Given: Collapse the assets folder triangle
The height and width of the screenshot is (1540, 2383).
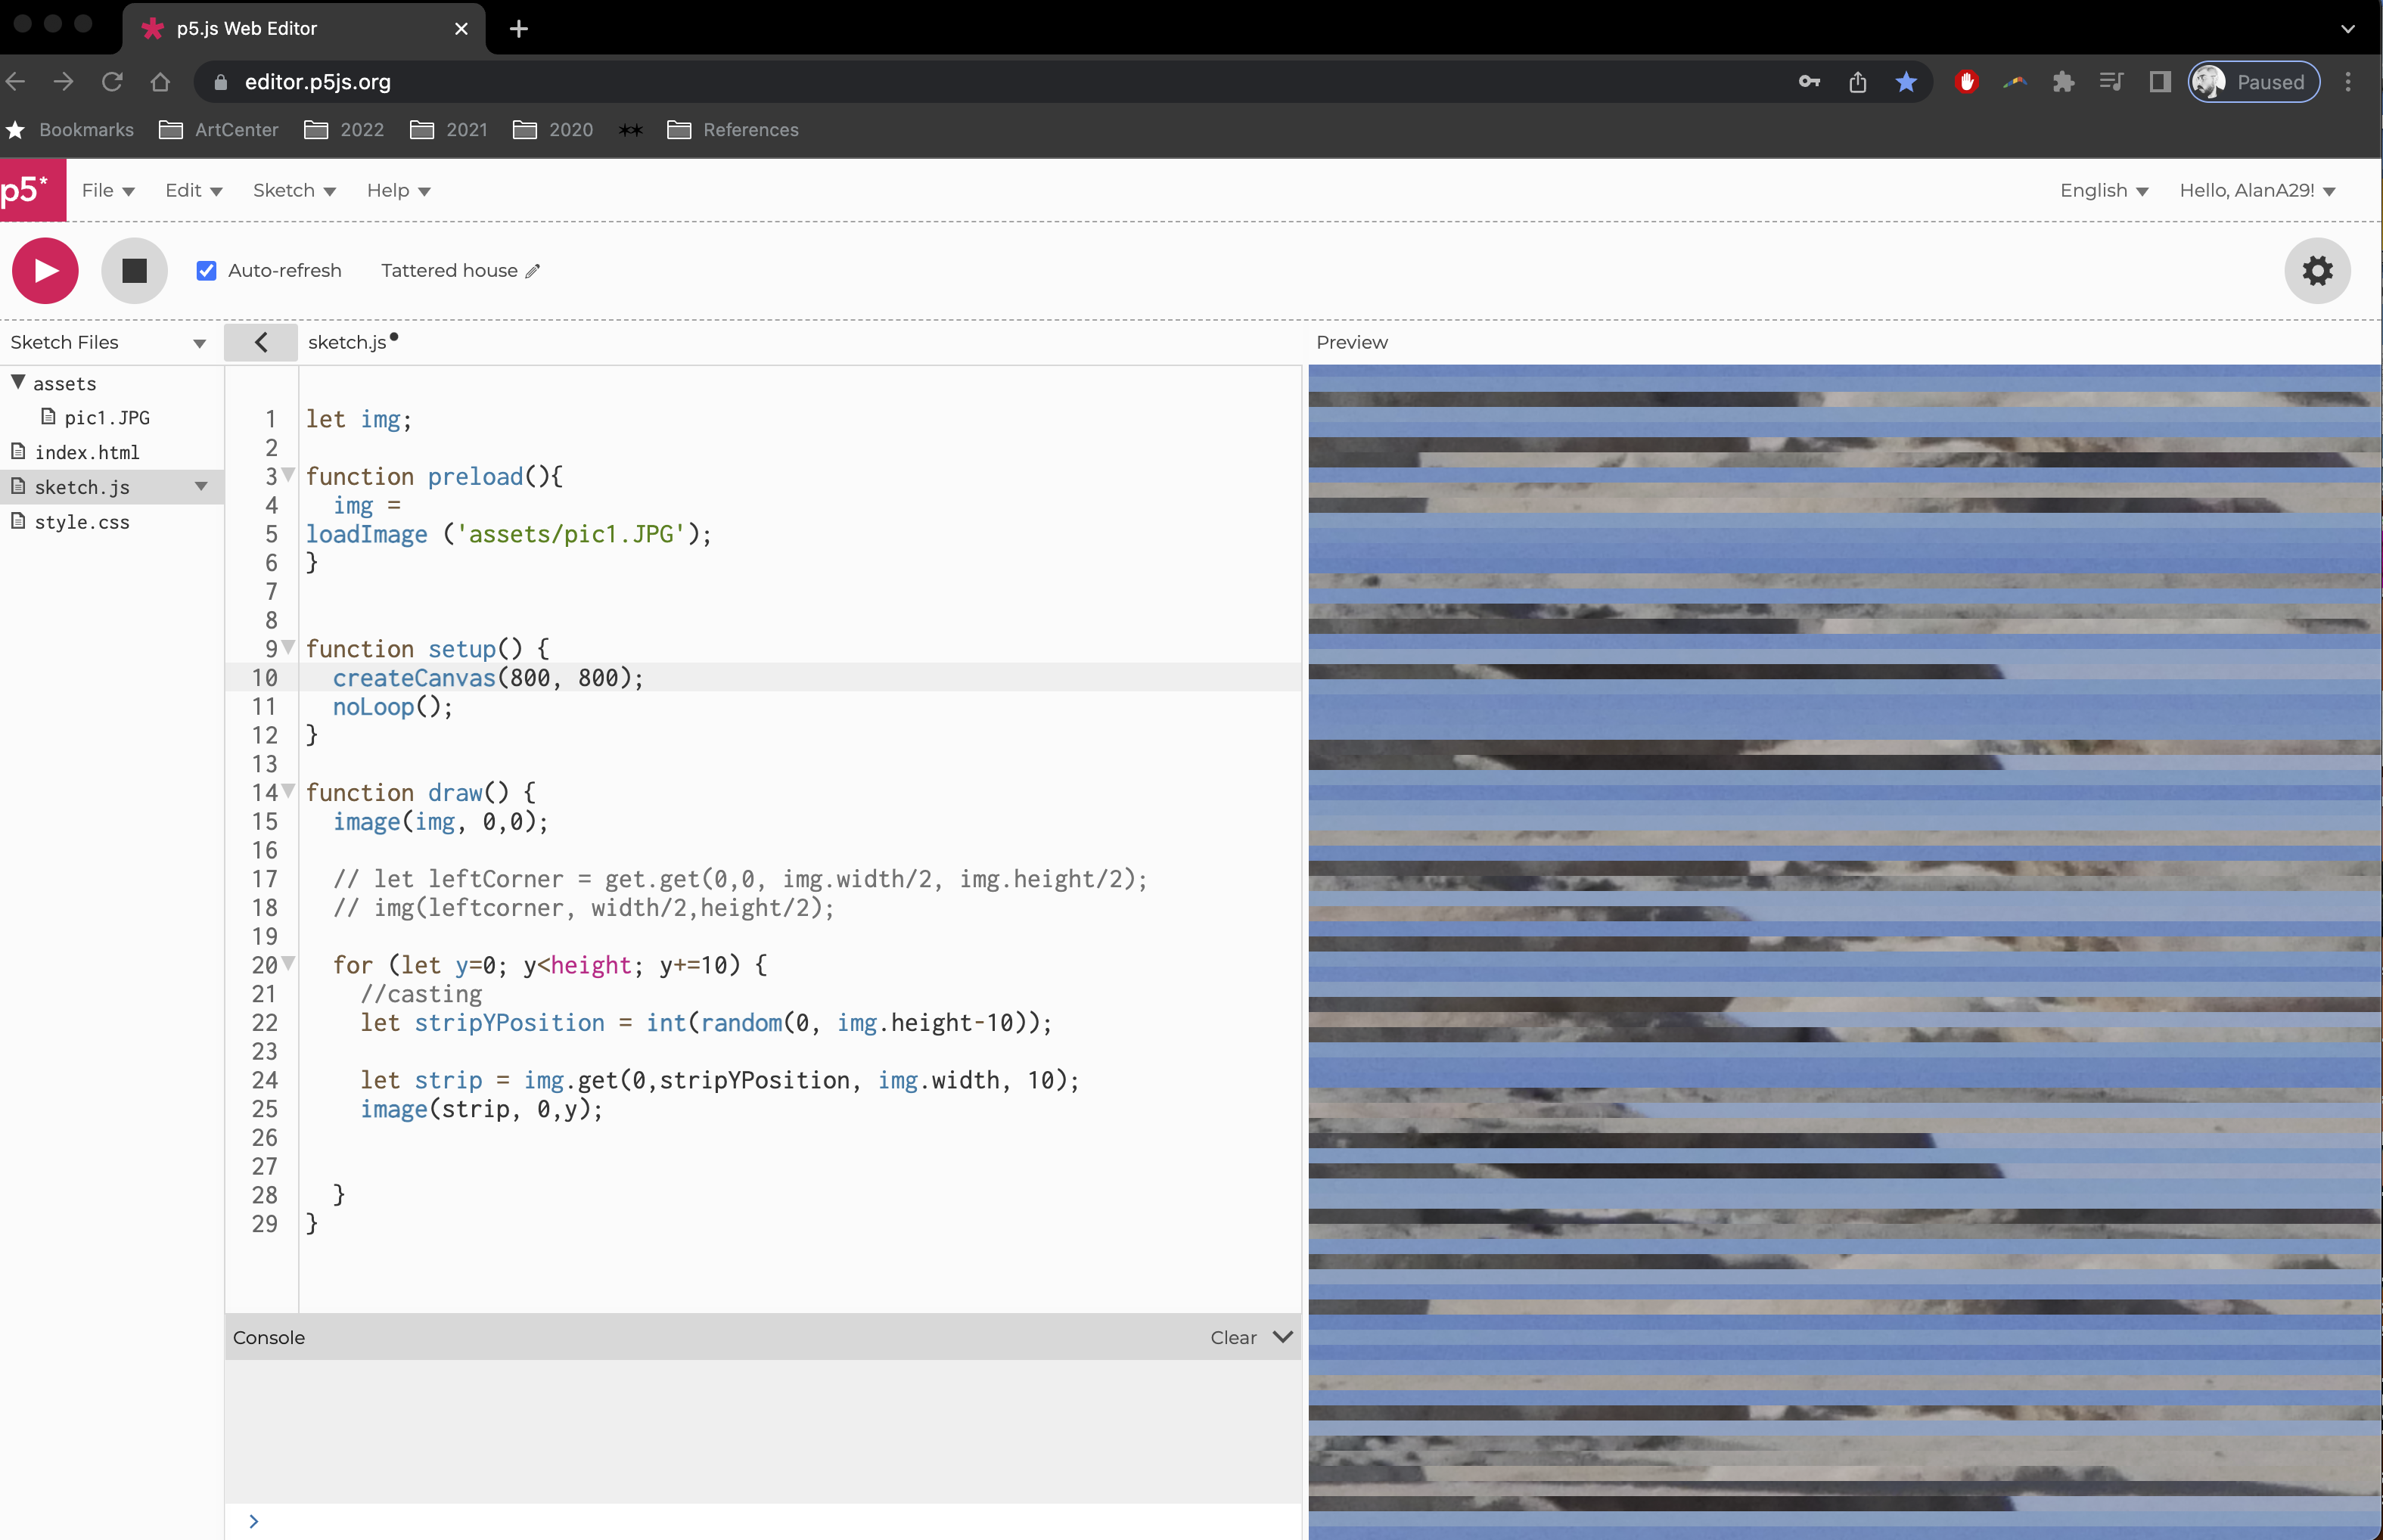Looking at the screenshot, I should pos(18,382).
